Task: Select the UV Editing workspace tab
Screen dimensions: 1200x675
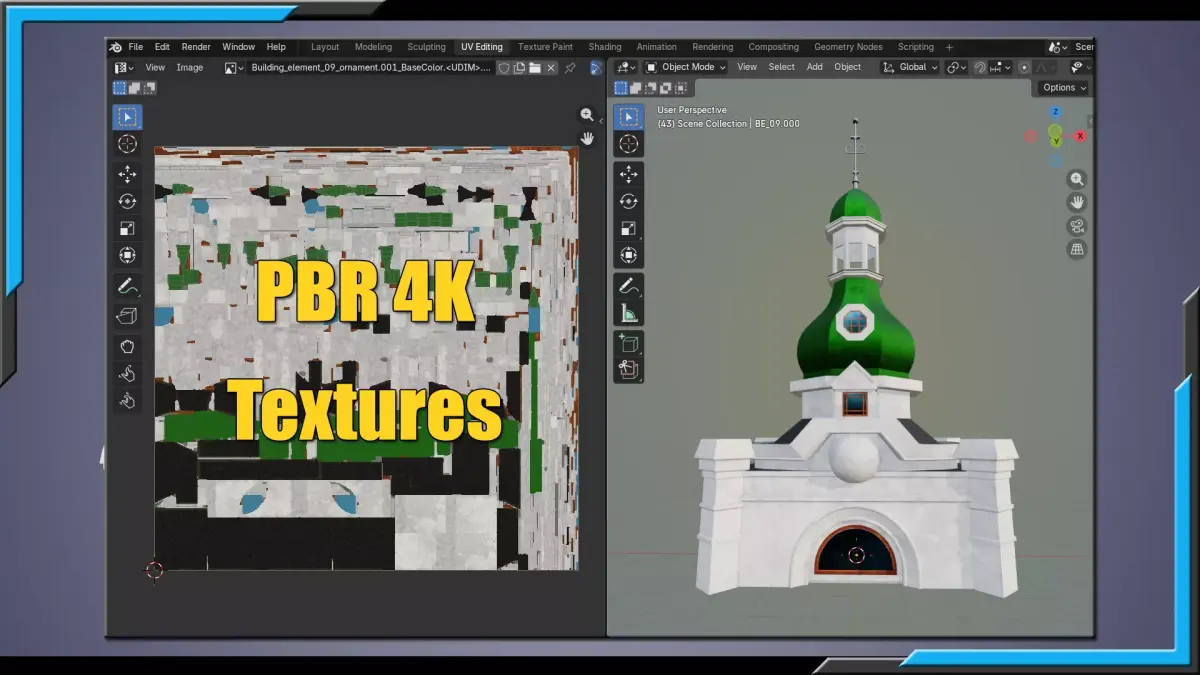Action: point(482,47)
